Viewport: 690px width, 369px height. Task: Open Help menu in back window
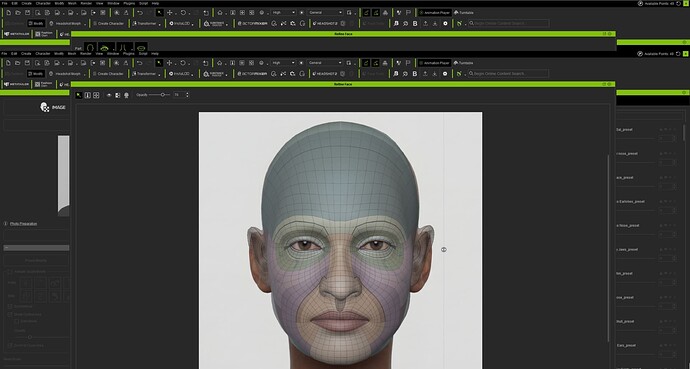pos(155,4)
